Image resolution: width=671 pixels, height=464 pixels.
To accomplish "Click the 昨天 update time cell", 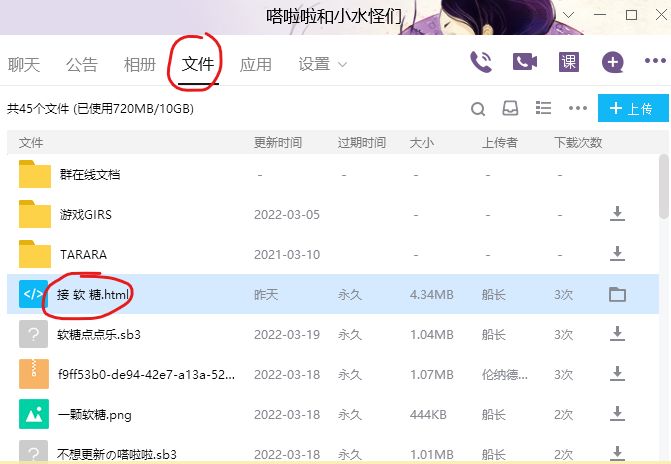I will click(266, 294).
